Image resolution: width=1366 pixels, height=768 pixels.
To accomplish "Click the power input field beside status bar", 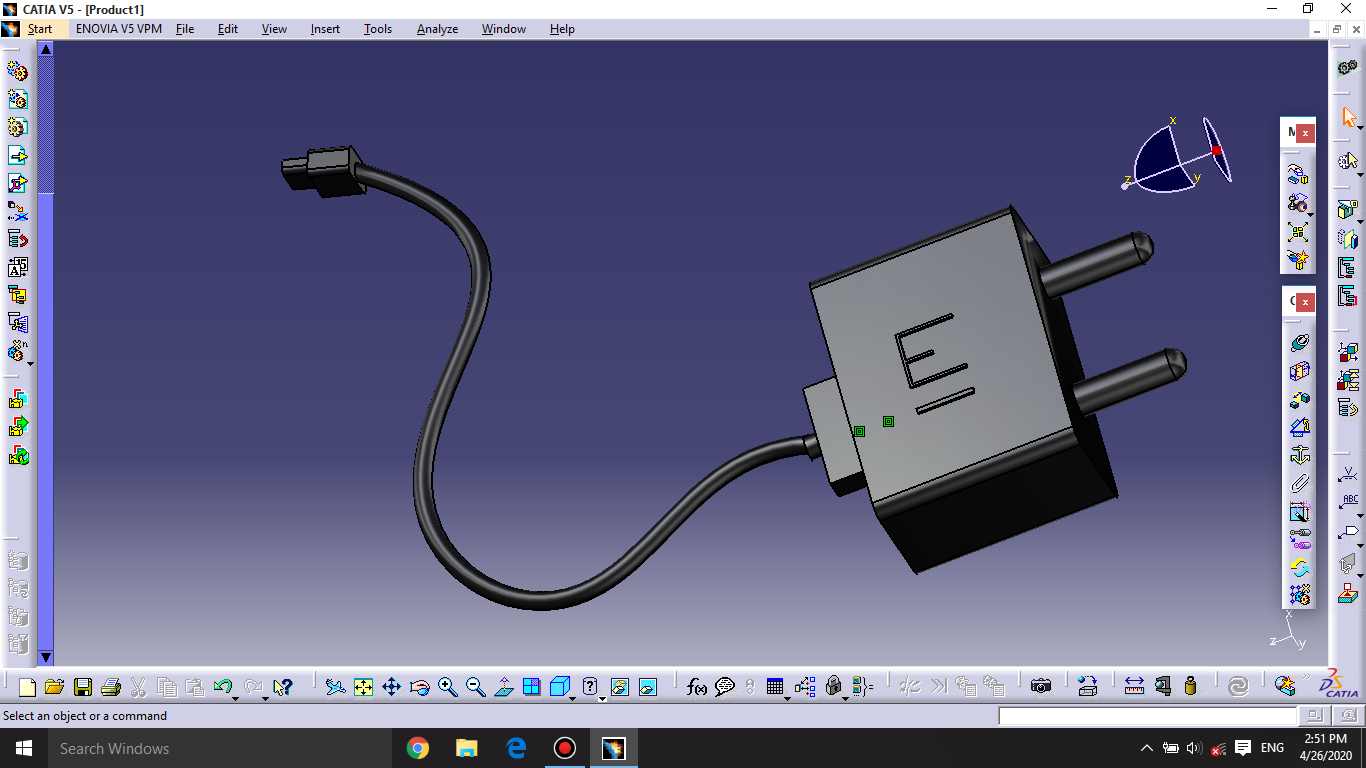I will pyautogui.click(x=1147, y=716).
